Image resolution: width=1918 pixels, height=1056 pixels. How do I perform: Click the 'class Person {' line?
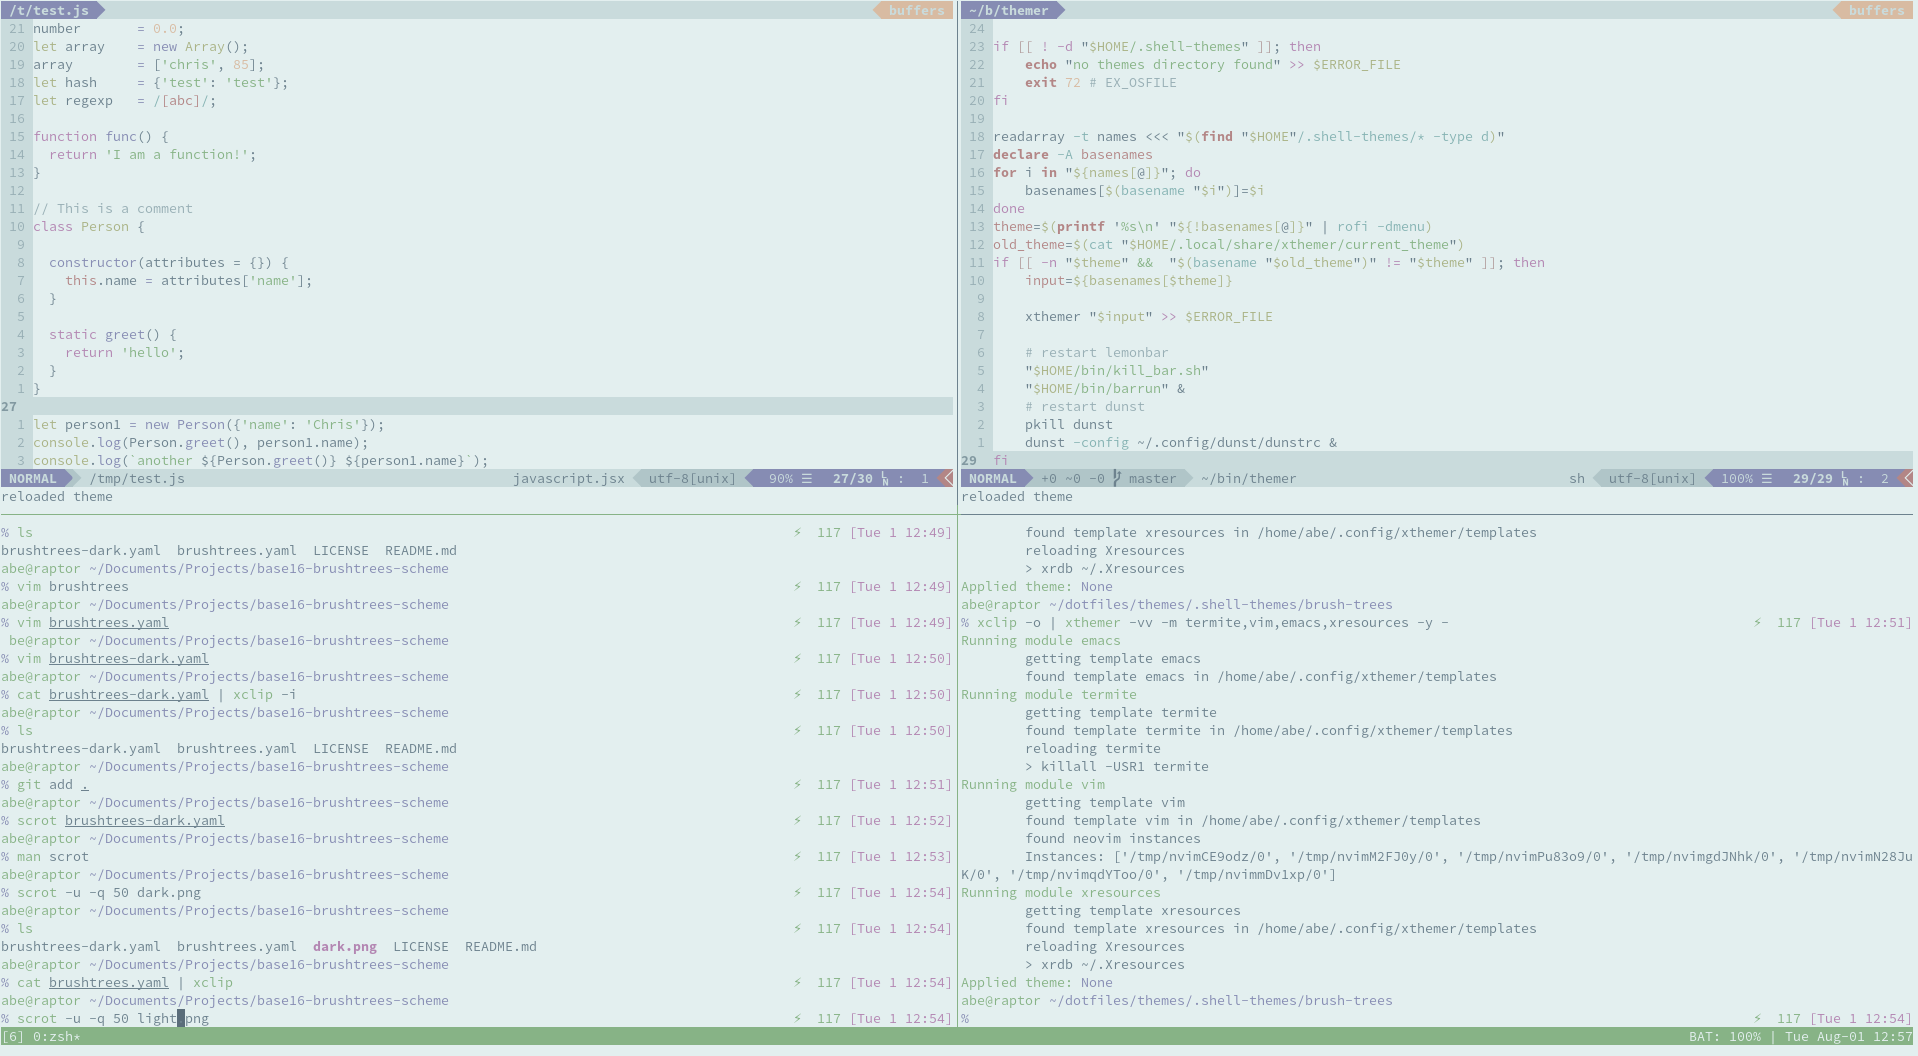point(89,226)
